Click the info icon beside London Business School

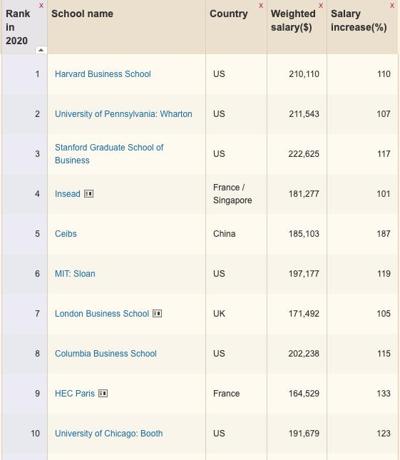click(157, 313)
